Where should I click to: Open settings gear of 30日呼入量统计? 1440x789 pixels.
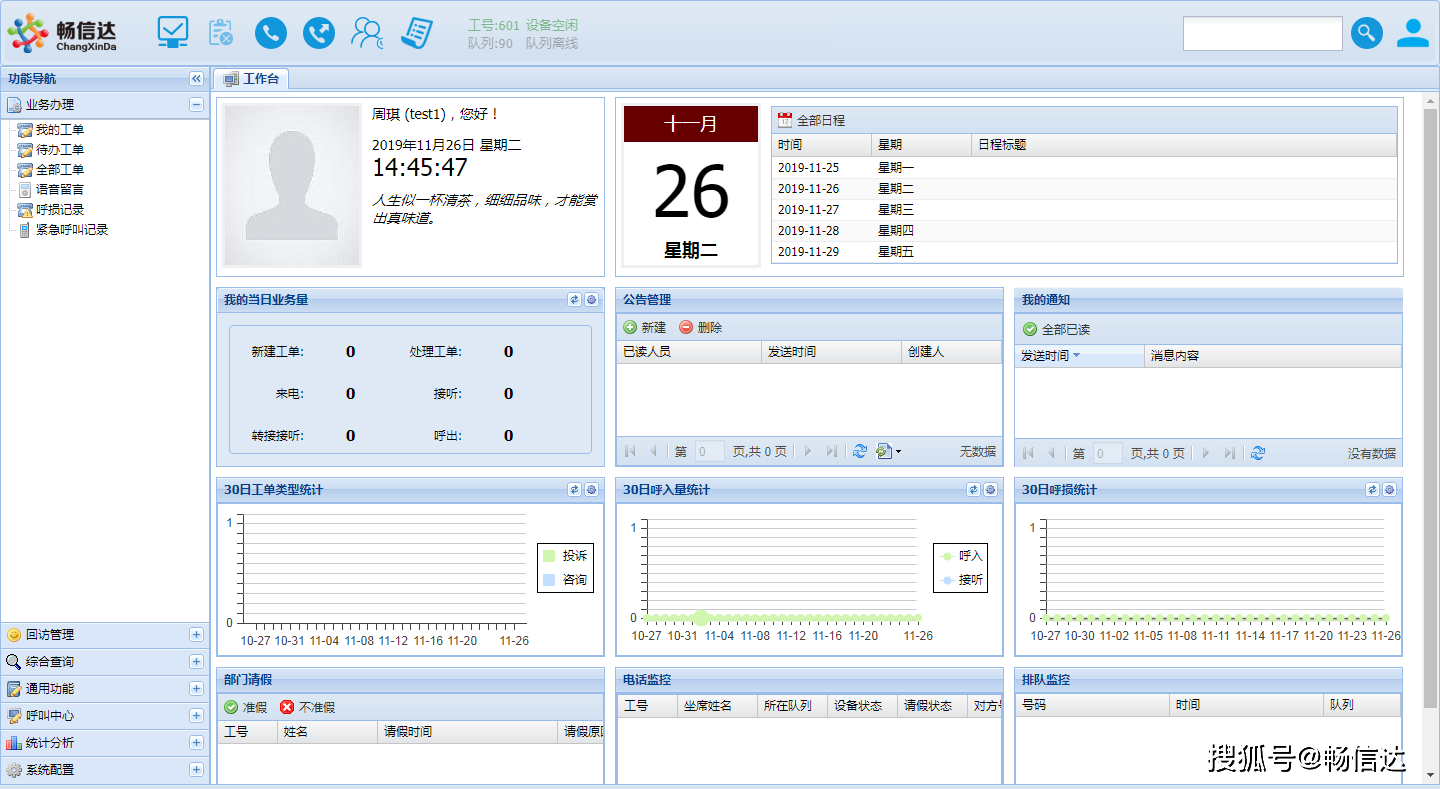click(x=990, y=490)
